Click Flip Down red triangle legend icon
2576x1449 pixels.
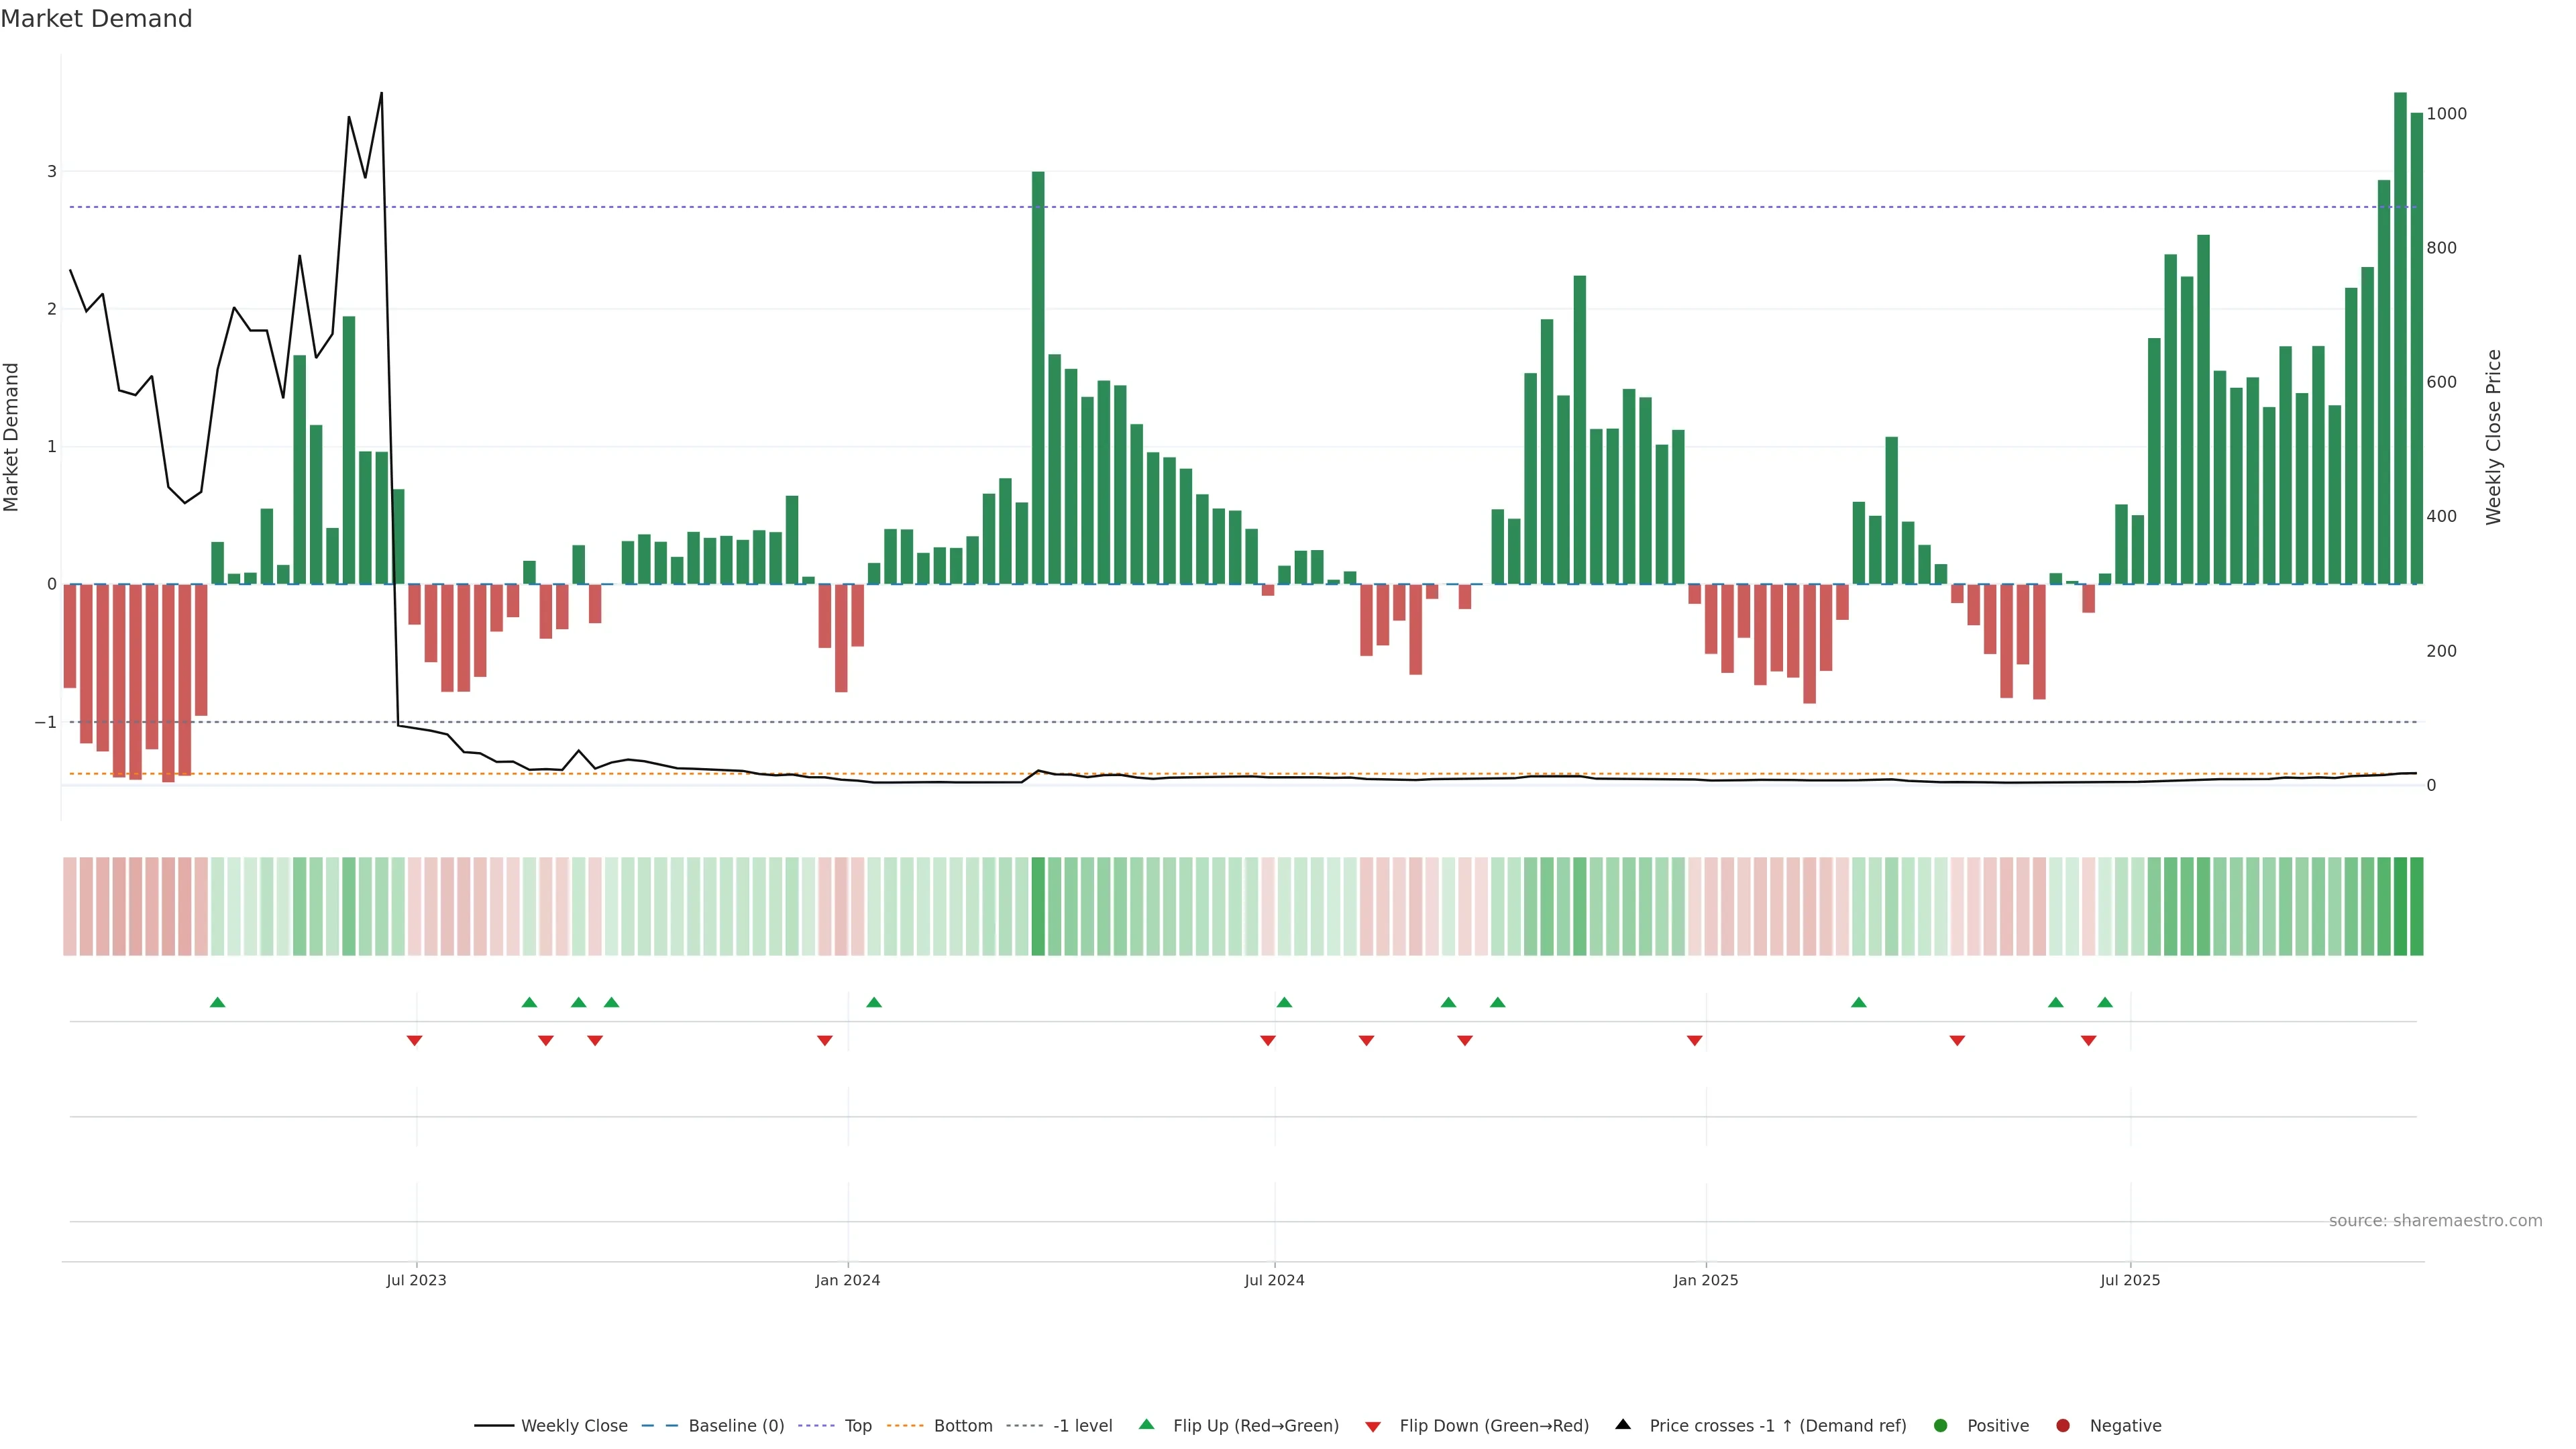point(1373,1426)
